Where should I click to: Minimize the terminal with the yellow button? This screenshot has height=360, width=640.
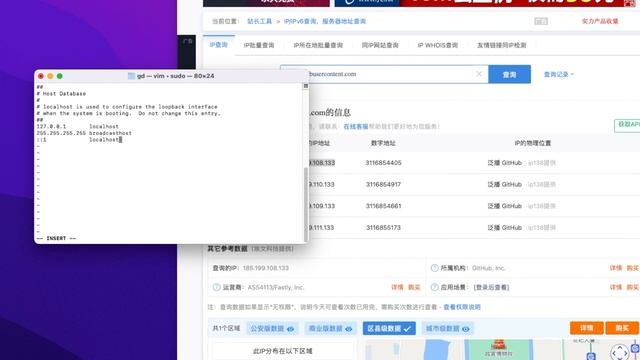tap(50, 76)
